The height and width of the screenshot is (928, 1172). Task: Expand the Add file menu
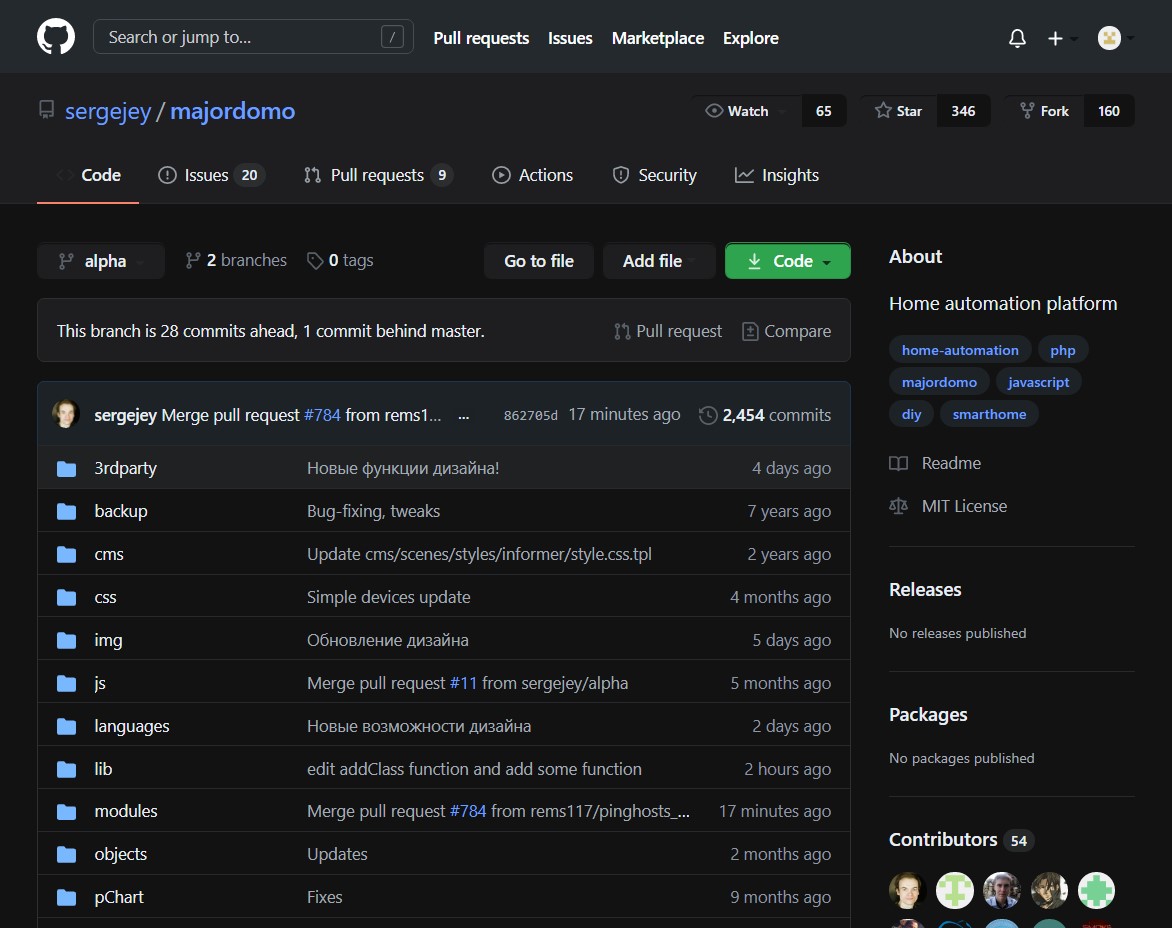pyautogui.click(x=658, y=261)
